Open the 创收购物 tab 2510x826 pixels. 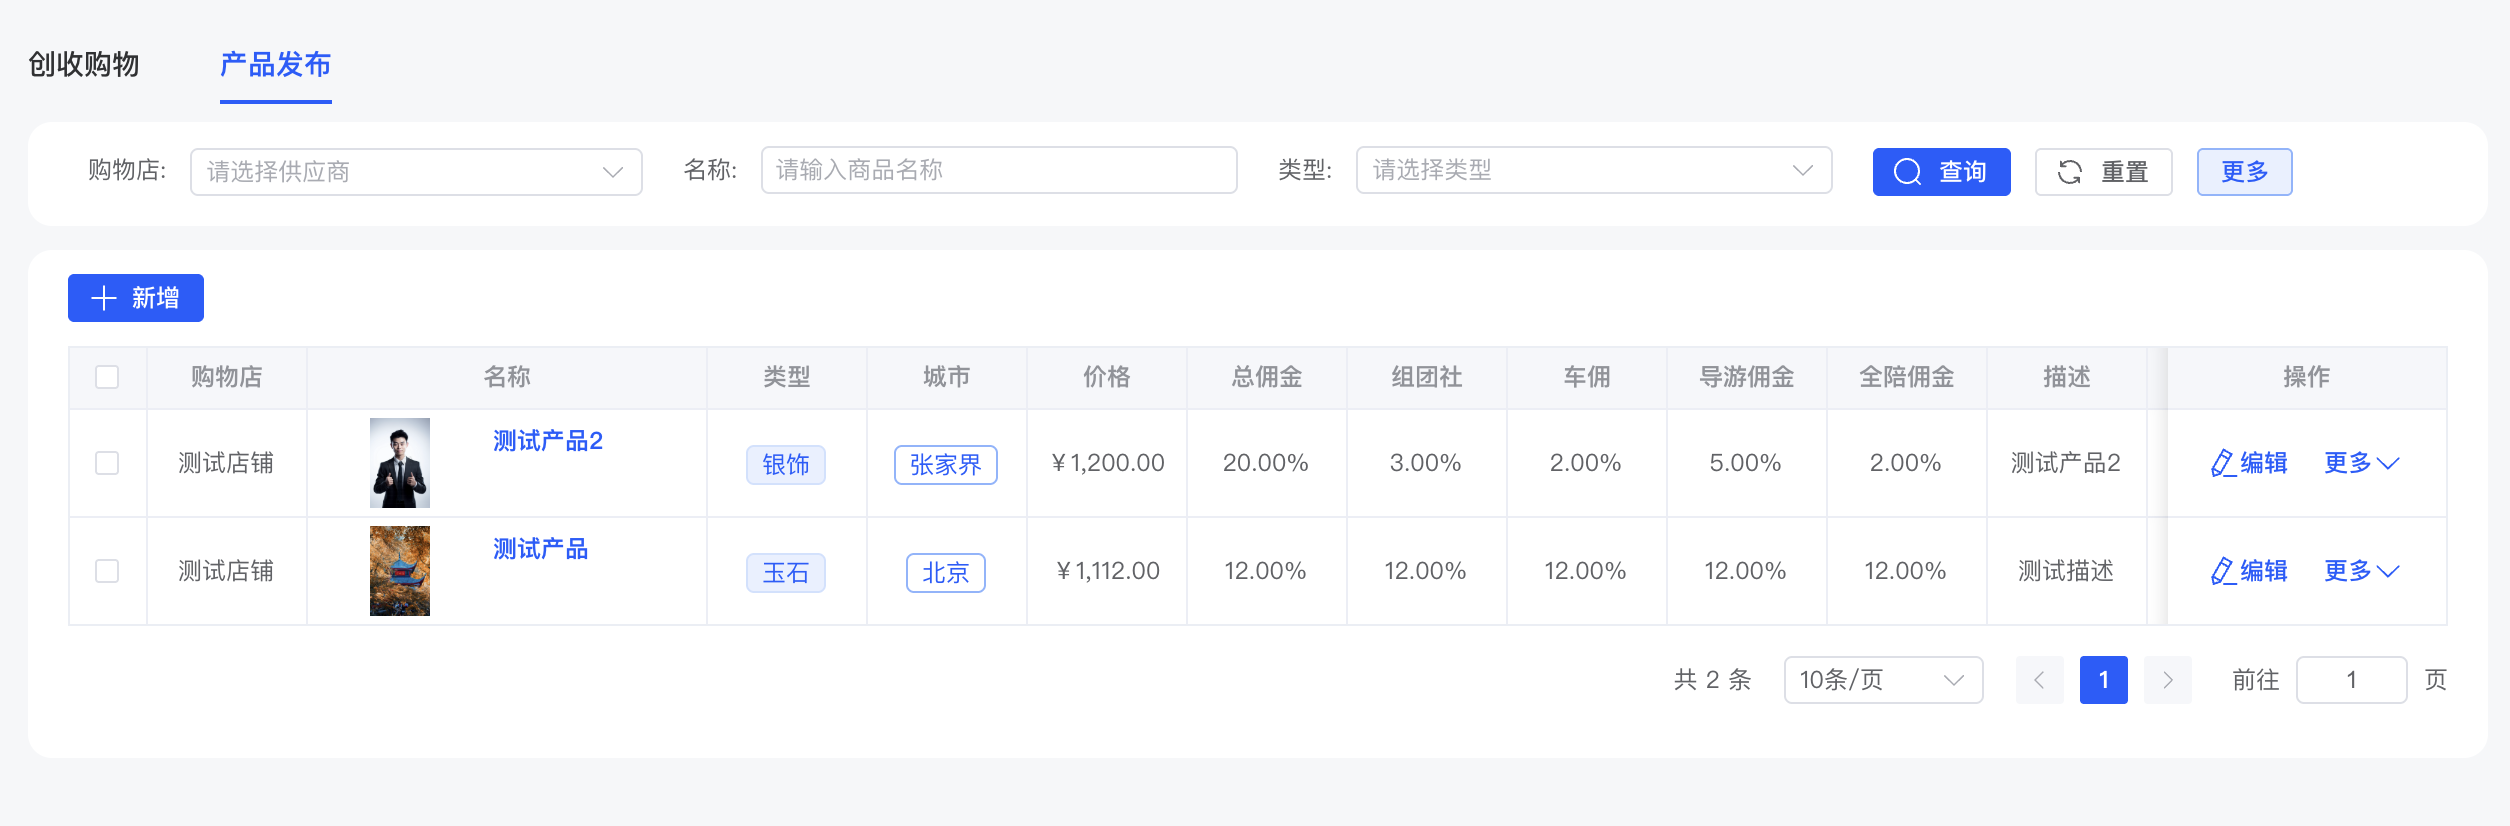[x=84, y=65]
